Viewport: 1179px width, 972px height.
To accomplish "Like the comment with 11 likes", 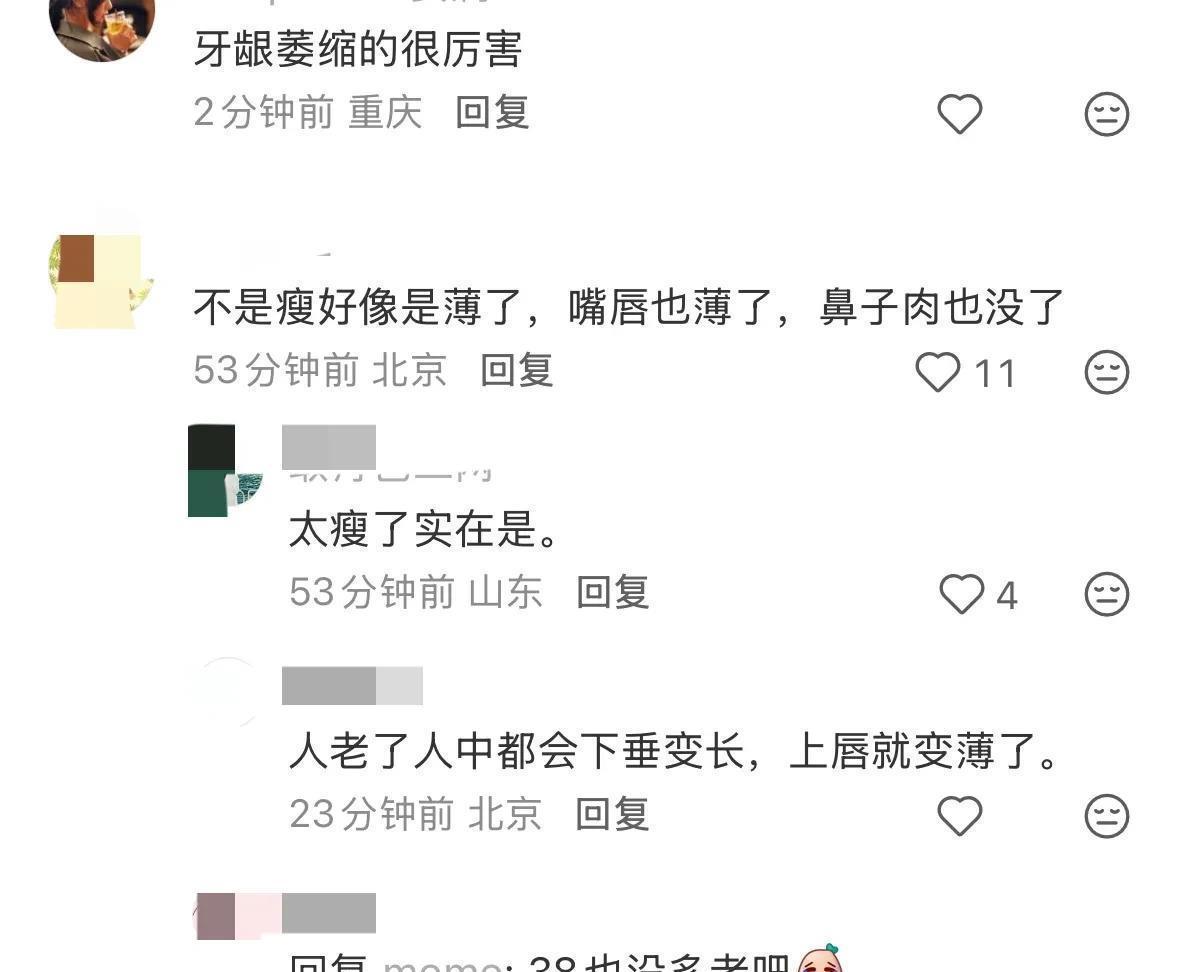I will click(938, 372).
